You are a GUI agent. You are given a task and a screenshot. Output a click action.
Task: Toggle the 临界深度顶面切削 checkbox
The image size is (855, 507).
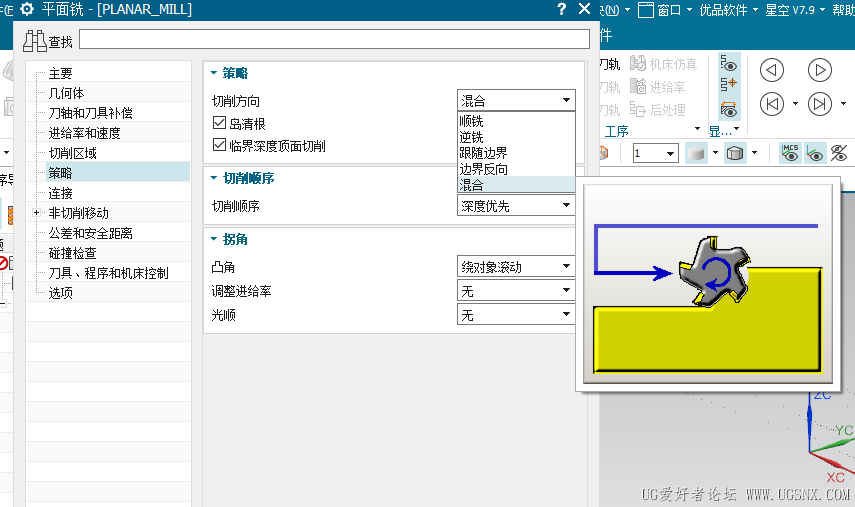219,145
